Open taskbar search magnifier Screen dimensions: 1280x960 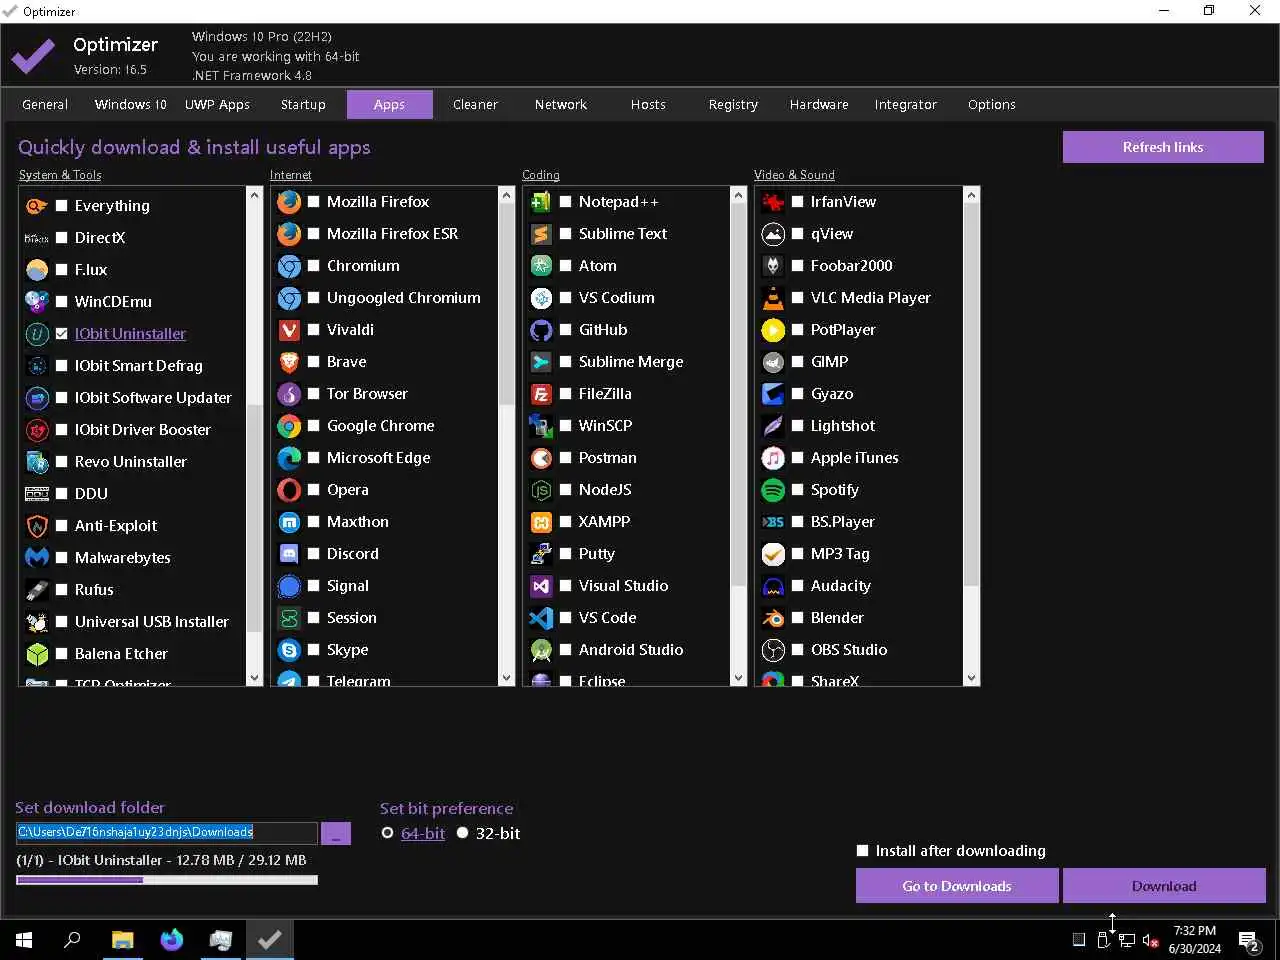click(72, 940)
